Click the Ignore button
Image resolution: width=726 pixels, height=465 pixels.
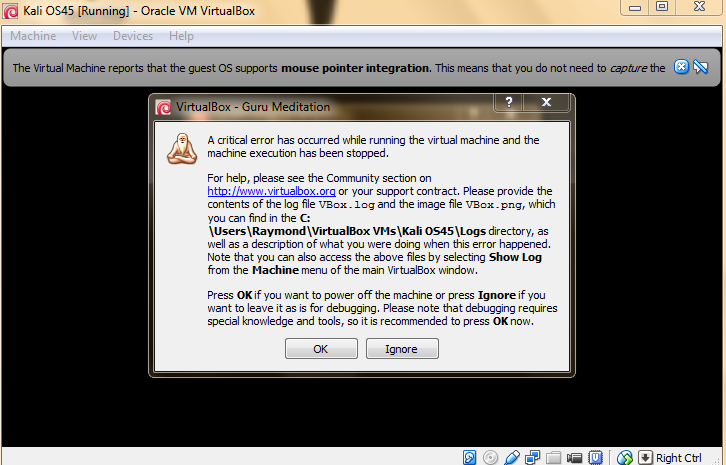coord(402,349)
